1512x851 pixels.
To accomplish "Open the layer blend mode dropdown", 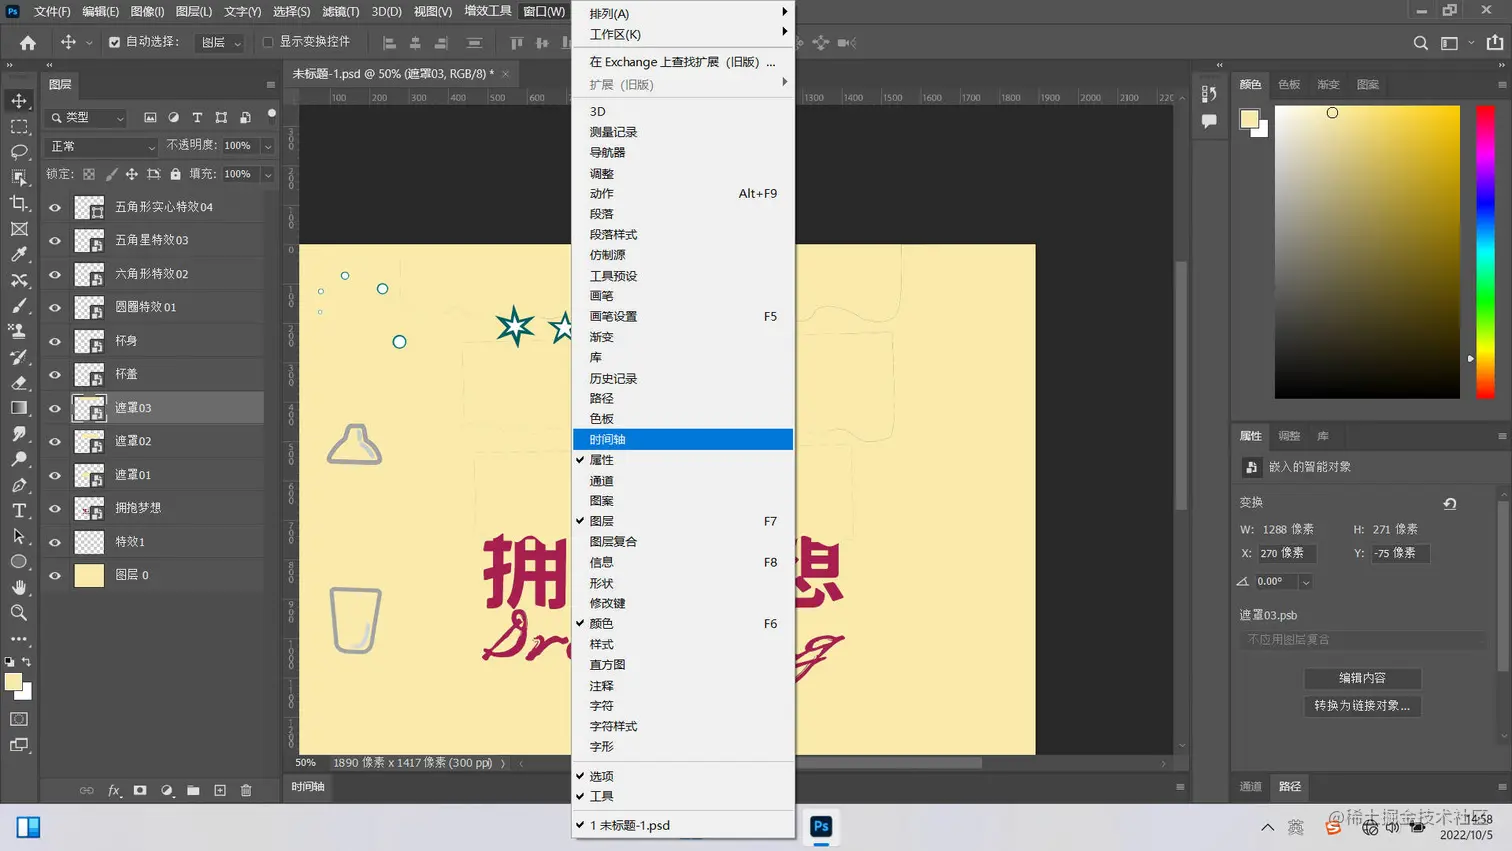I will point(100,147).
